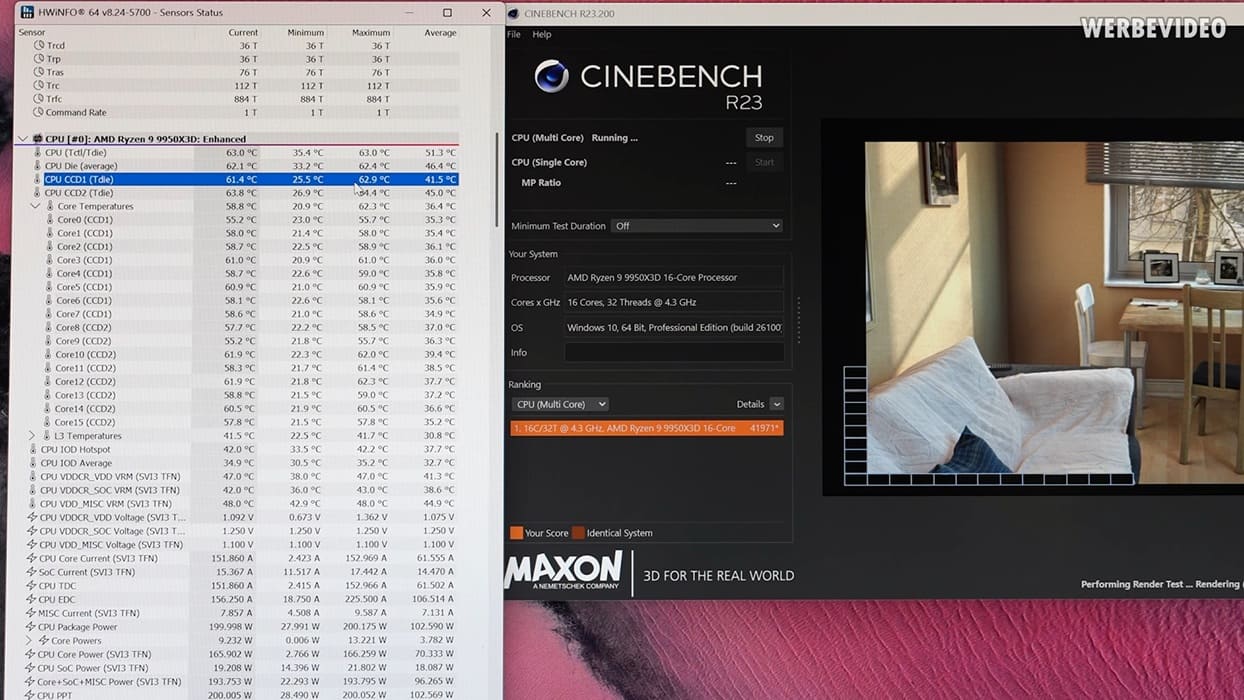Open the File menu in Cinebench

pyautogui.click(x=514, y=34)
